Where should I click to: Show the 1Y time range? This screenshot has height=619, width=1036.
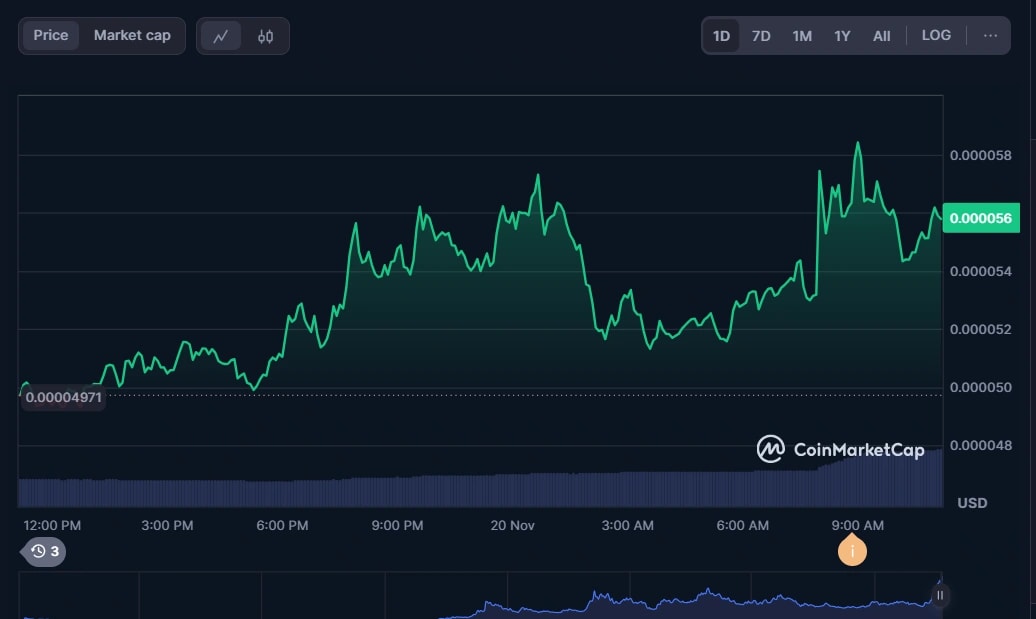click(842, 36)
